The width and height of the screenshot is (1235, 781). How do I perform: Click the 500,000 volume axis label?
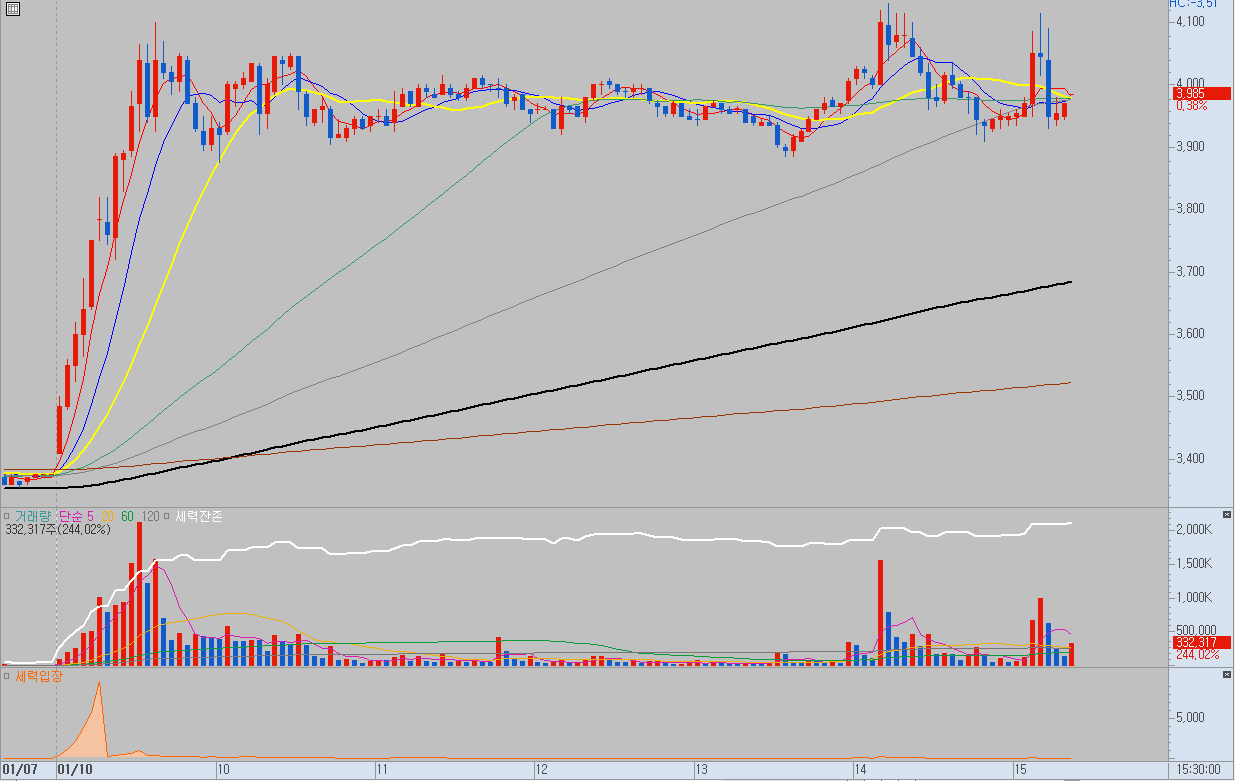click(x=1195, y=631)
